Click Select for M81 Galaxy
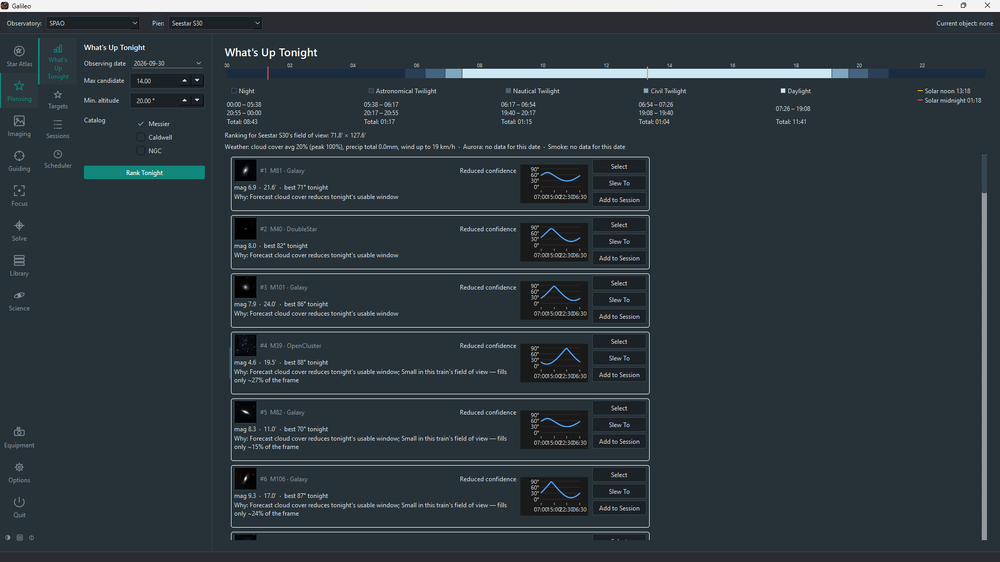Screen dimensions: 1000x562 (619, 166)
